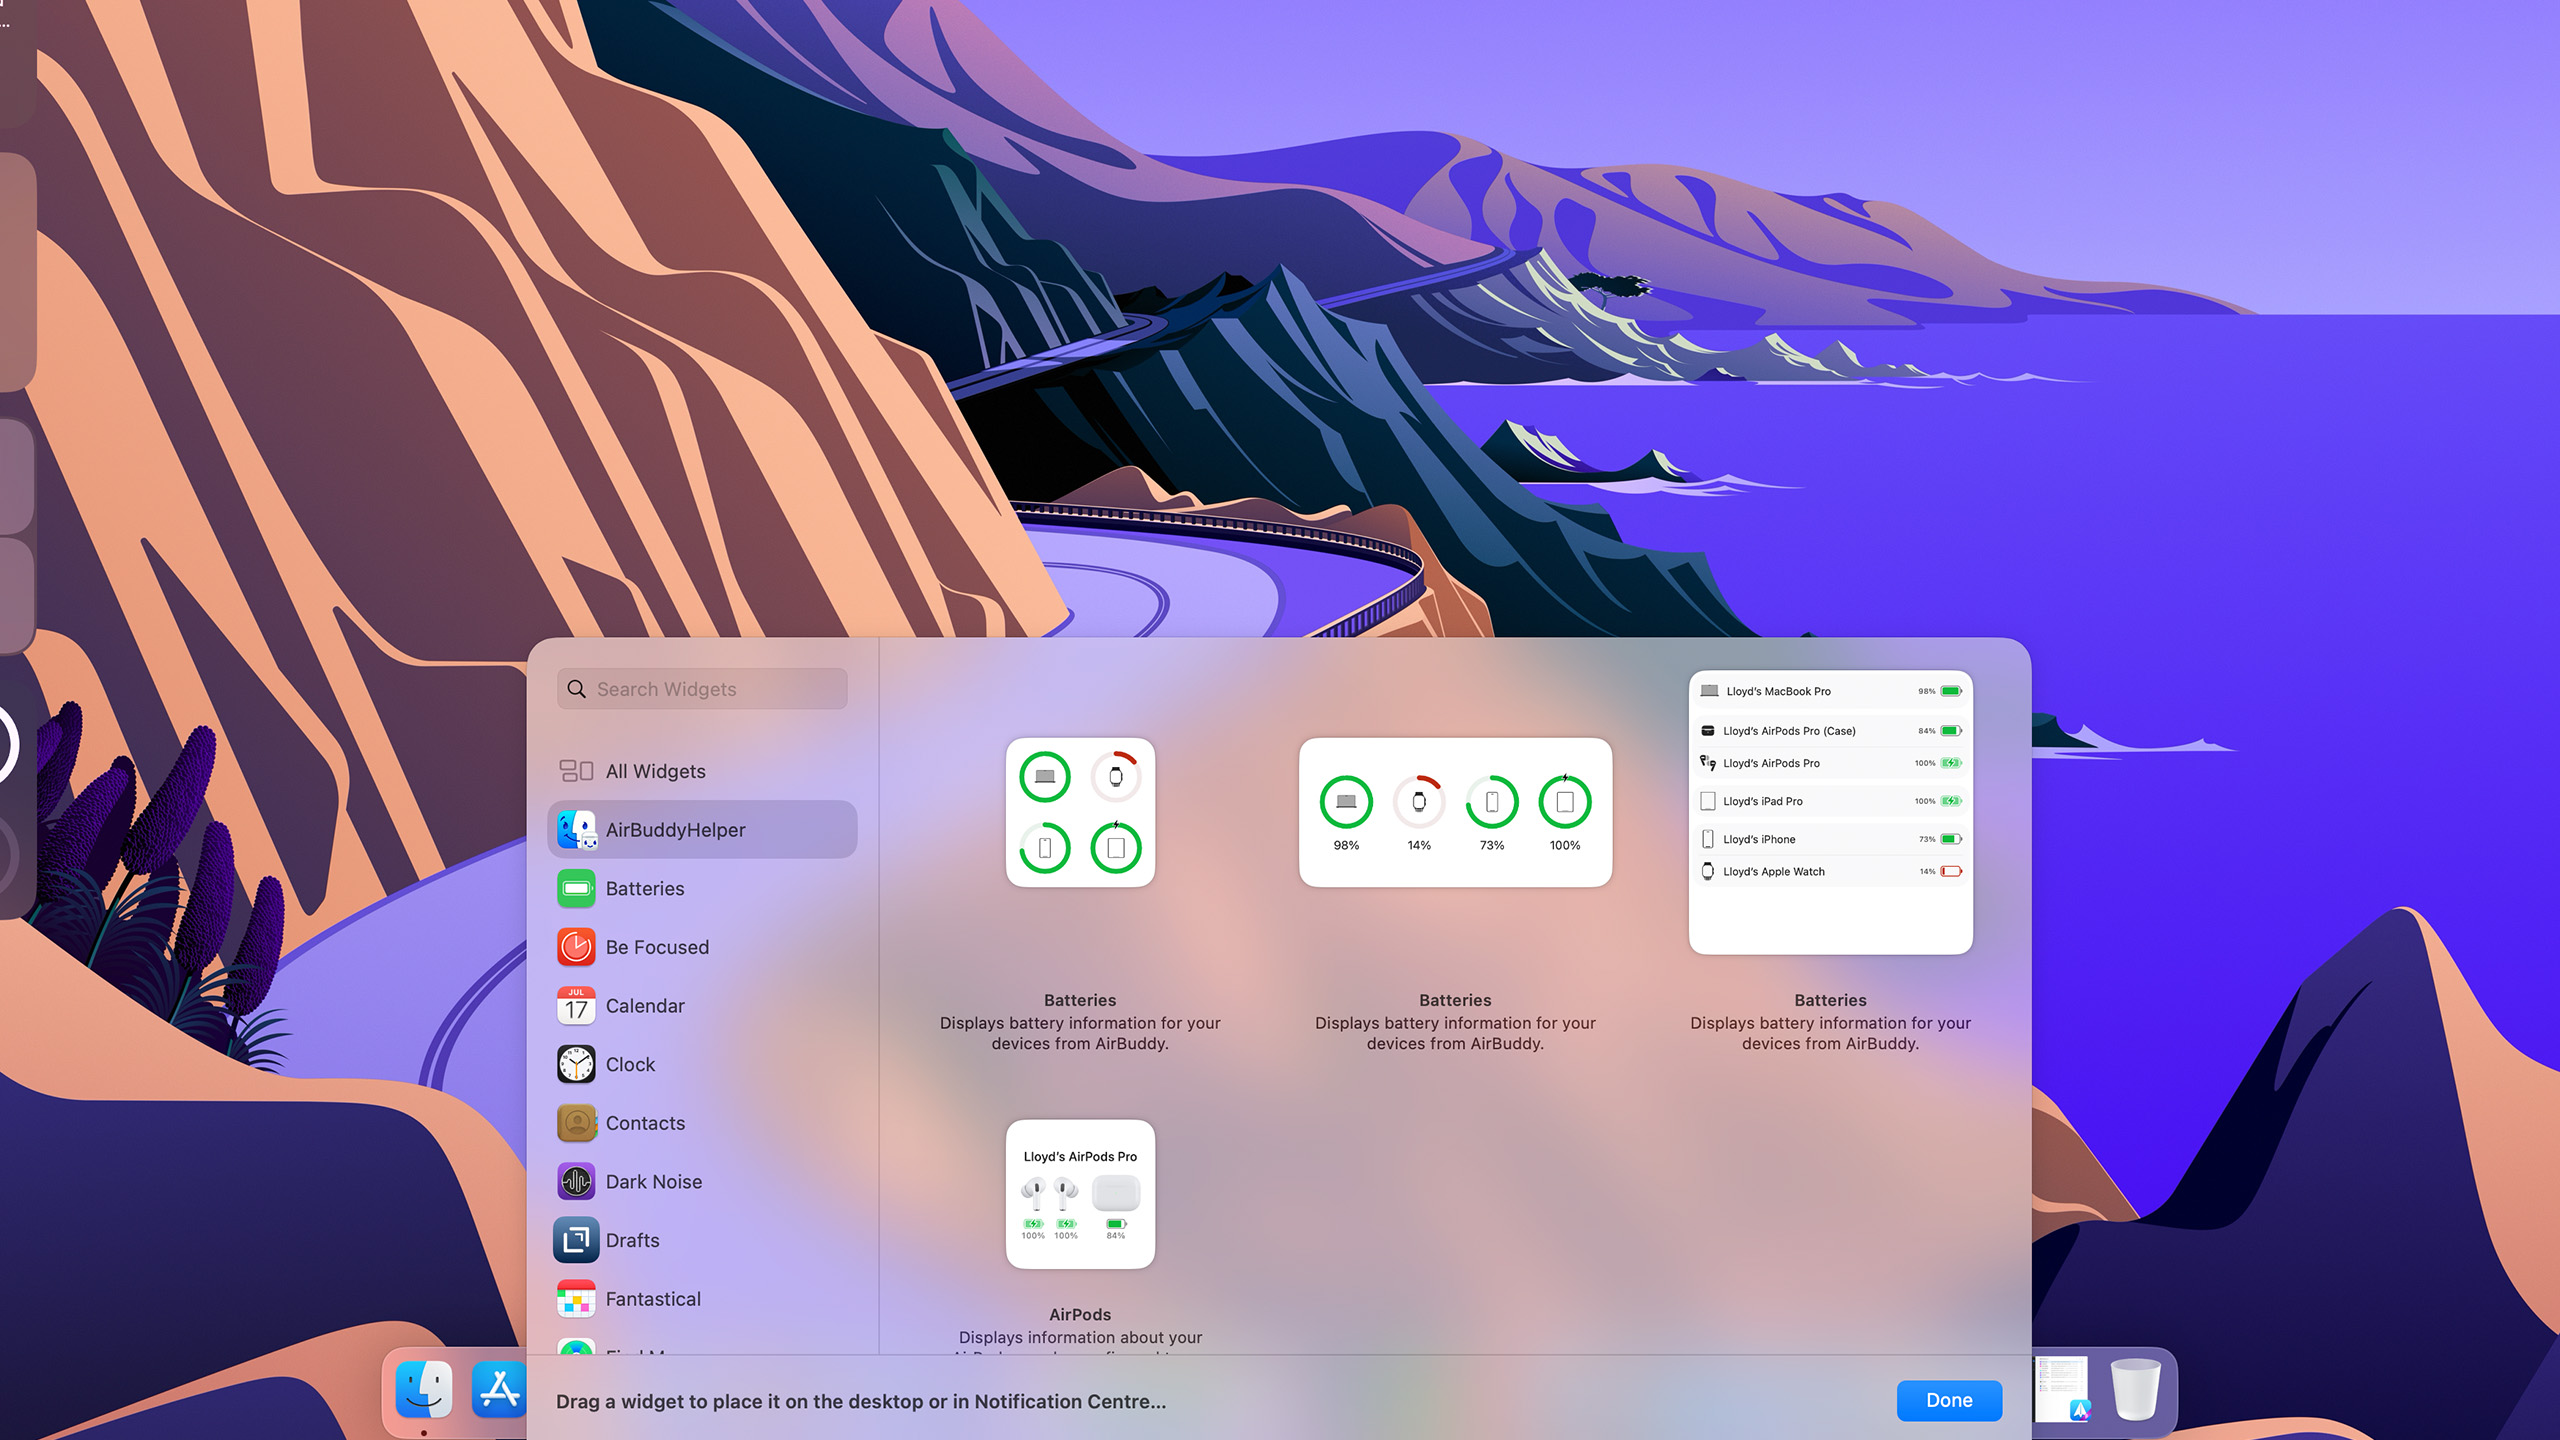Open the Calendar widget category
The height and width of the screenshot is (1440, 2560).
702,1006
